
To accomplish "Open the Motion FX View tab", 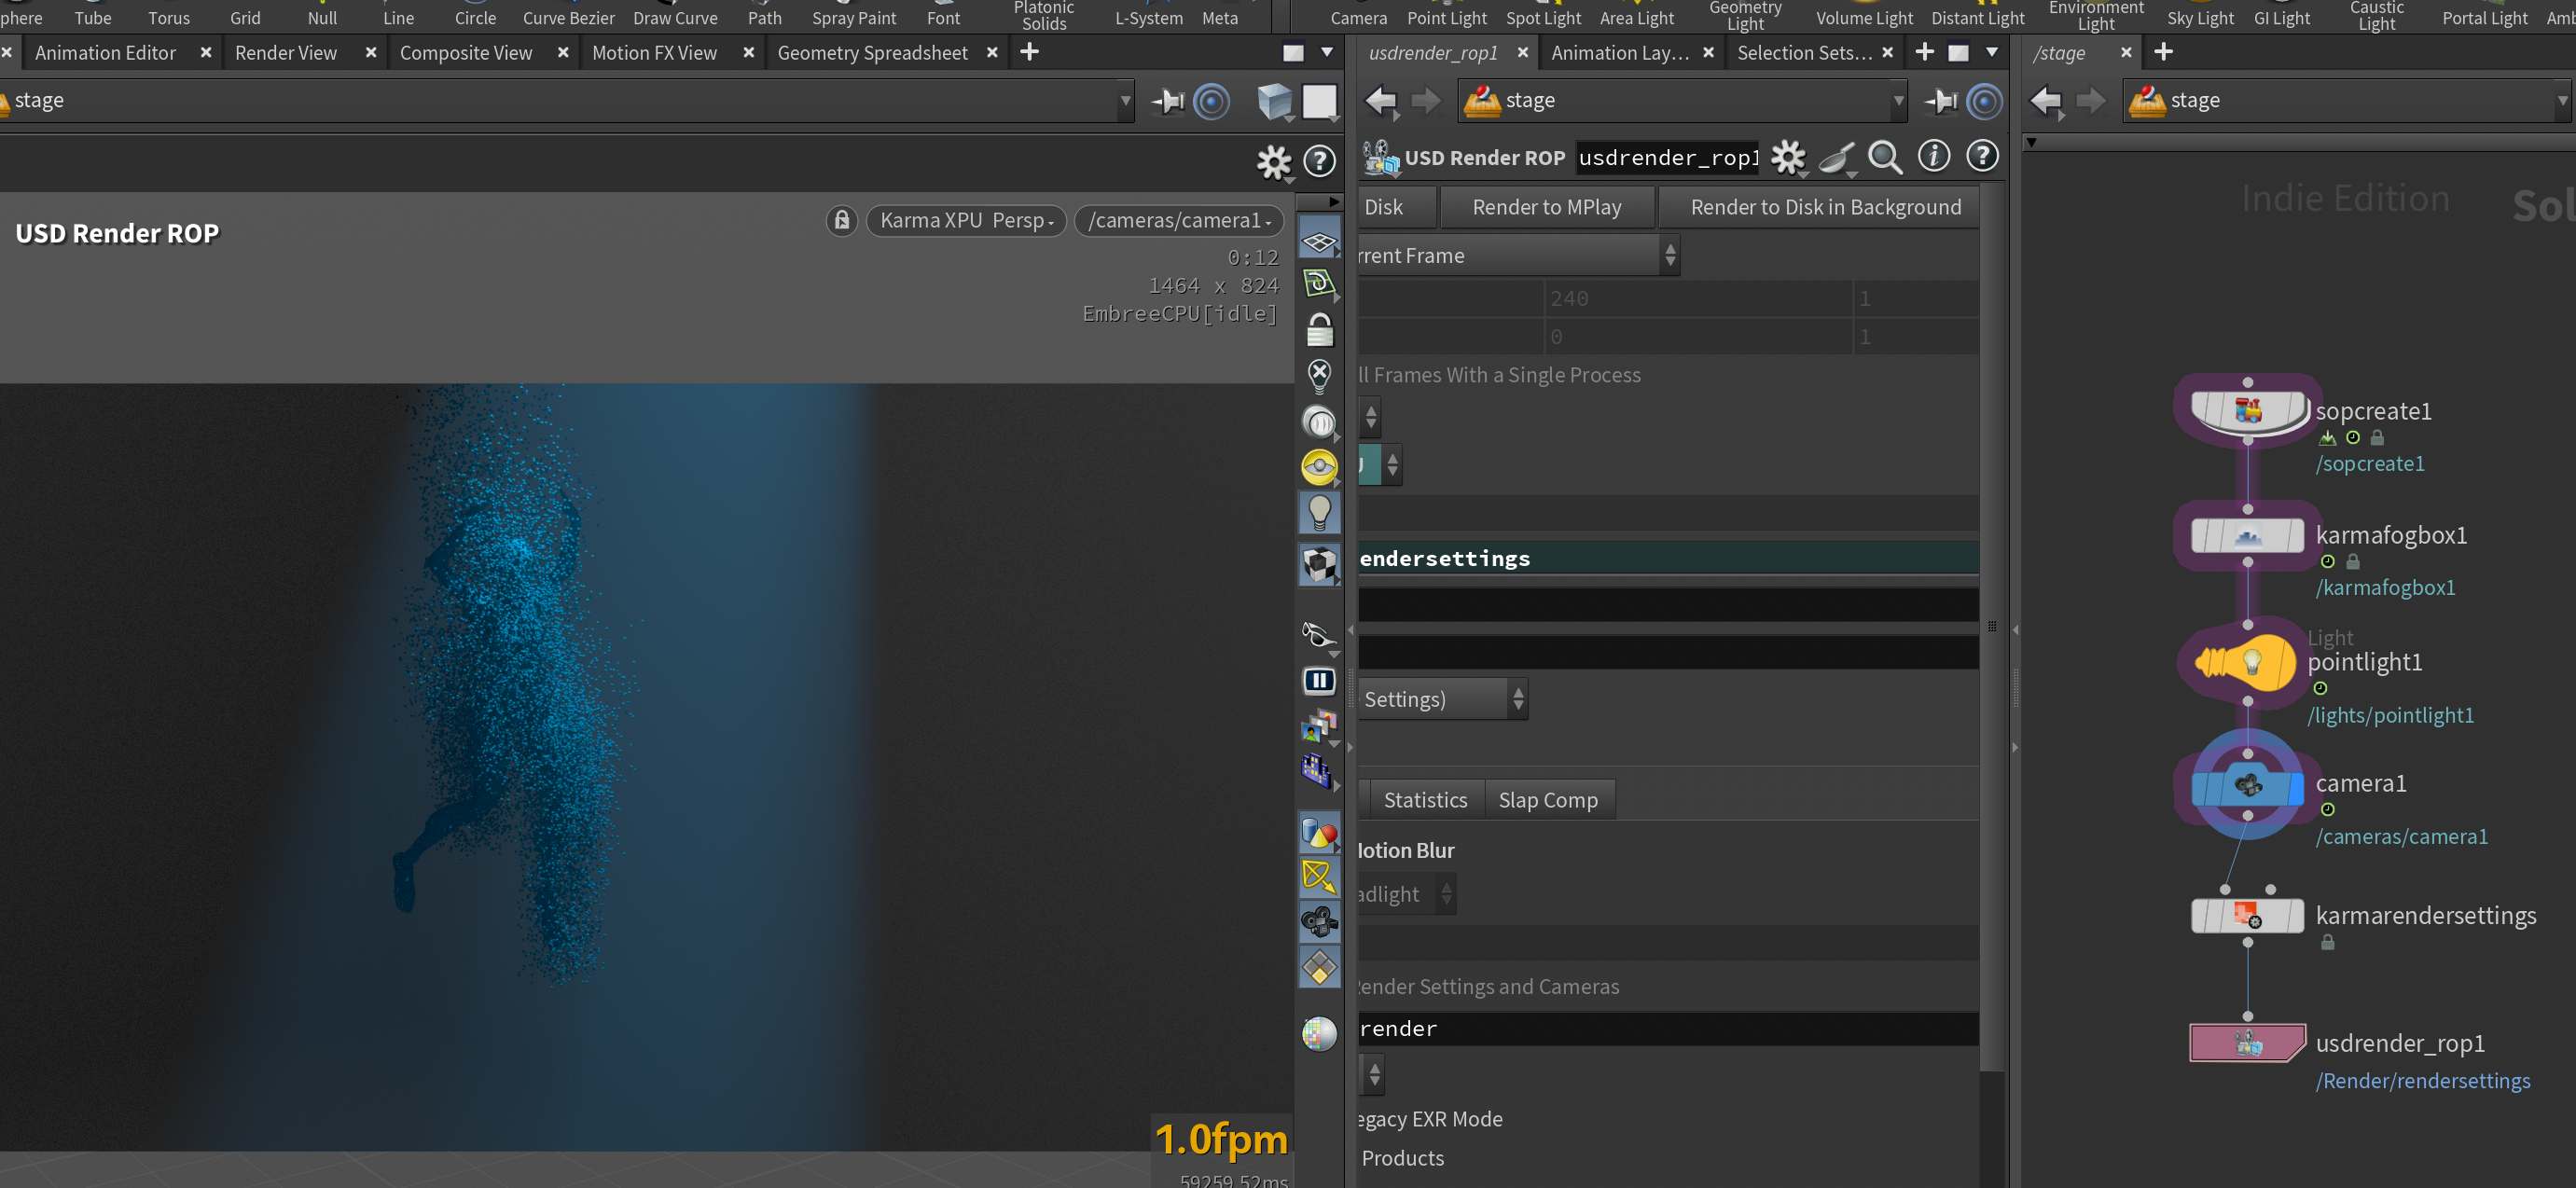I will 654,53.
